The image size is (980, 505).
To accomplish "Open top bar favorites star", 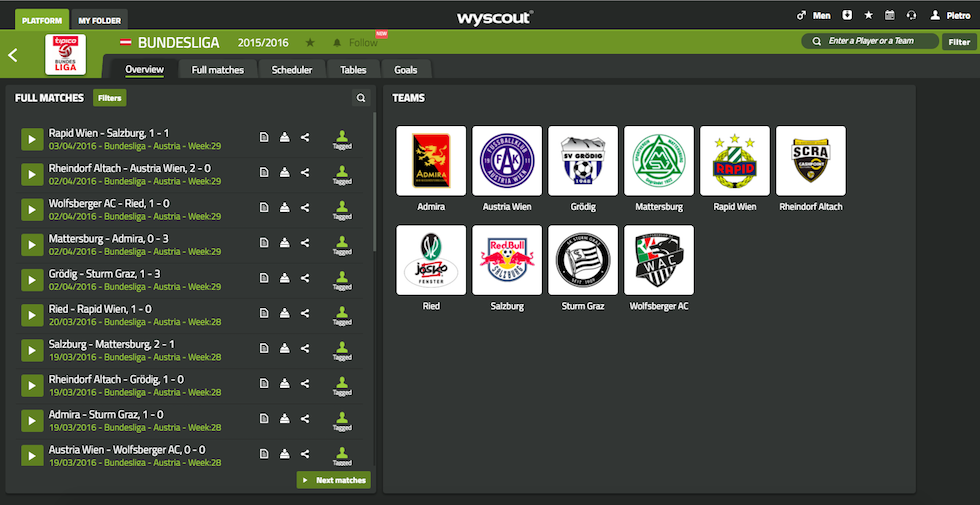I will tap(868, 15).
